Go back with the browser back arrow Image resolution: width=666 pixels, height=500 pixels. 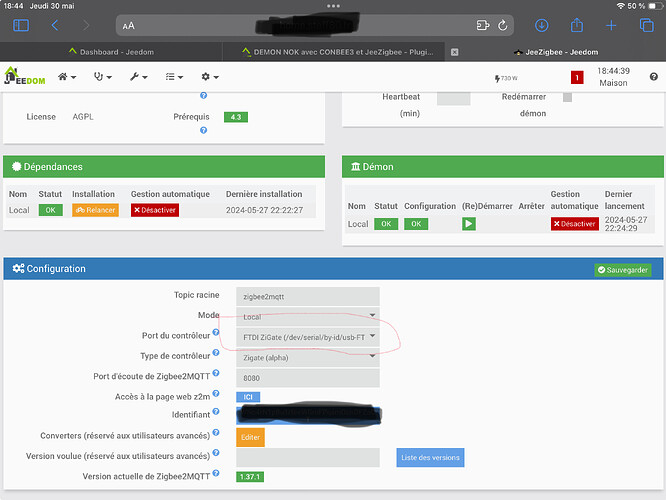click(55, 25)
